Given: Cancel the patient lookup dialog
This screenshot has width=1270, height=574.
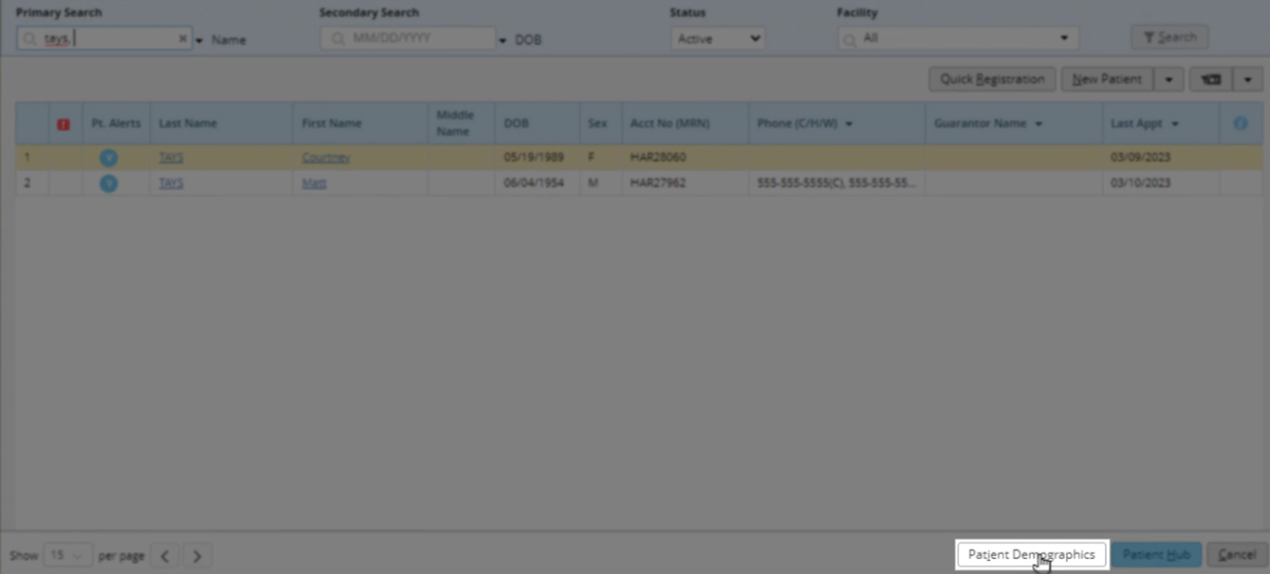Looking at the screenshot, I should coord(1237,555).
